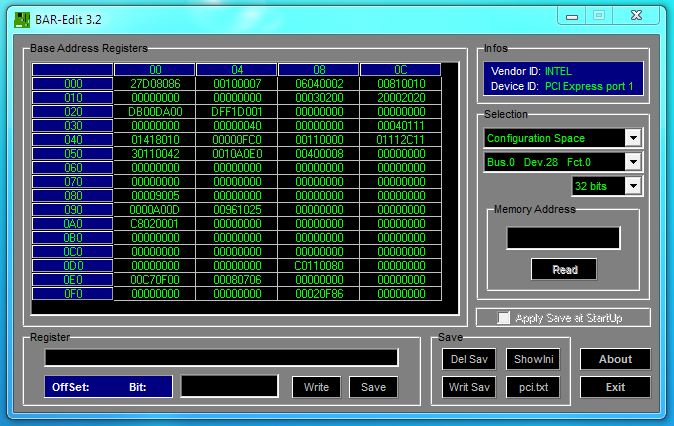The image size is (674, 426).
Task: Select cell value 00040111
Action: pos(401,126)
